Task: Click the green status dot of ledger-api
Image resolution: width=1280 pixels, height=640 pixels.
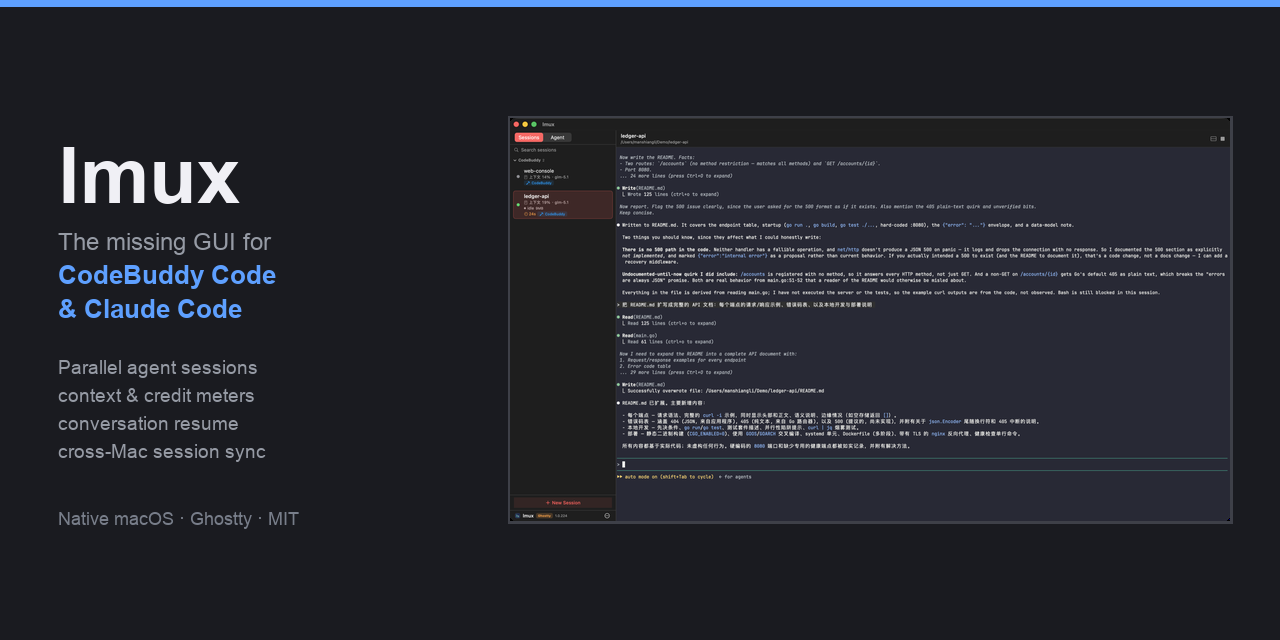Action: pos(518,204)
